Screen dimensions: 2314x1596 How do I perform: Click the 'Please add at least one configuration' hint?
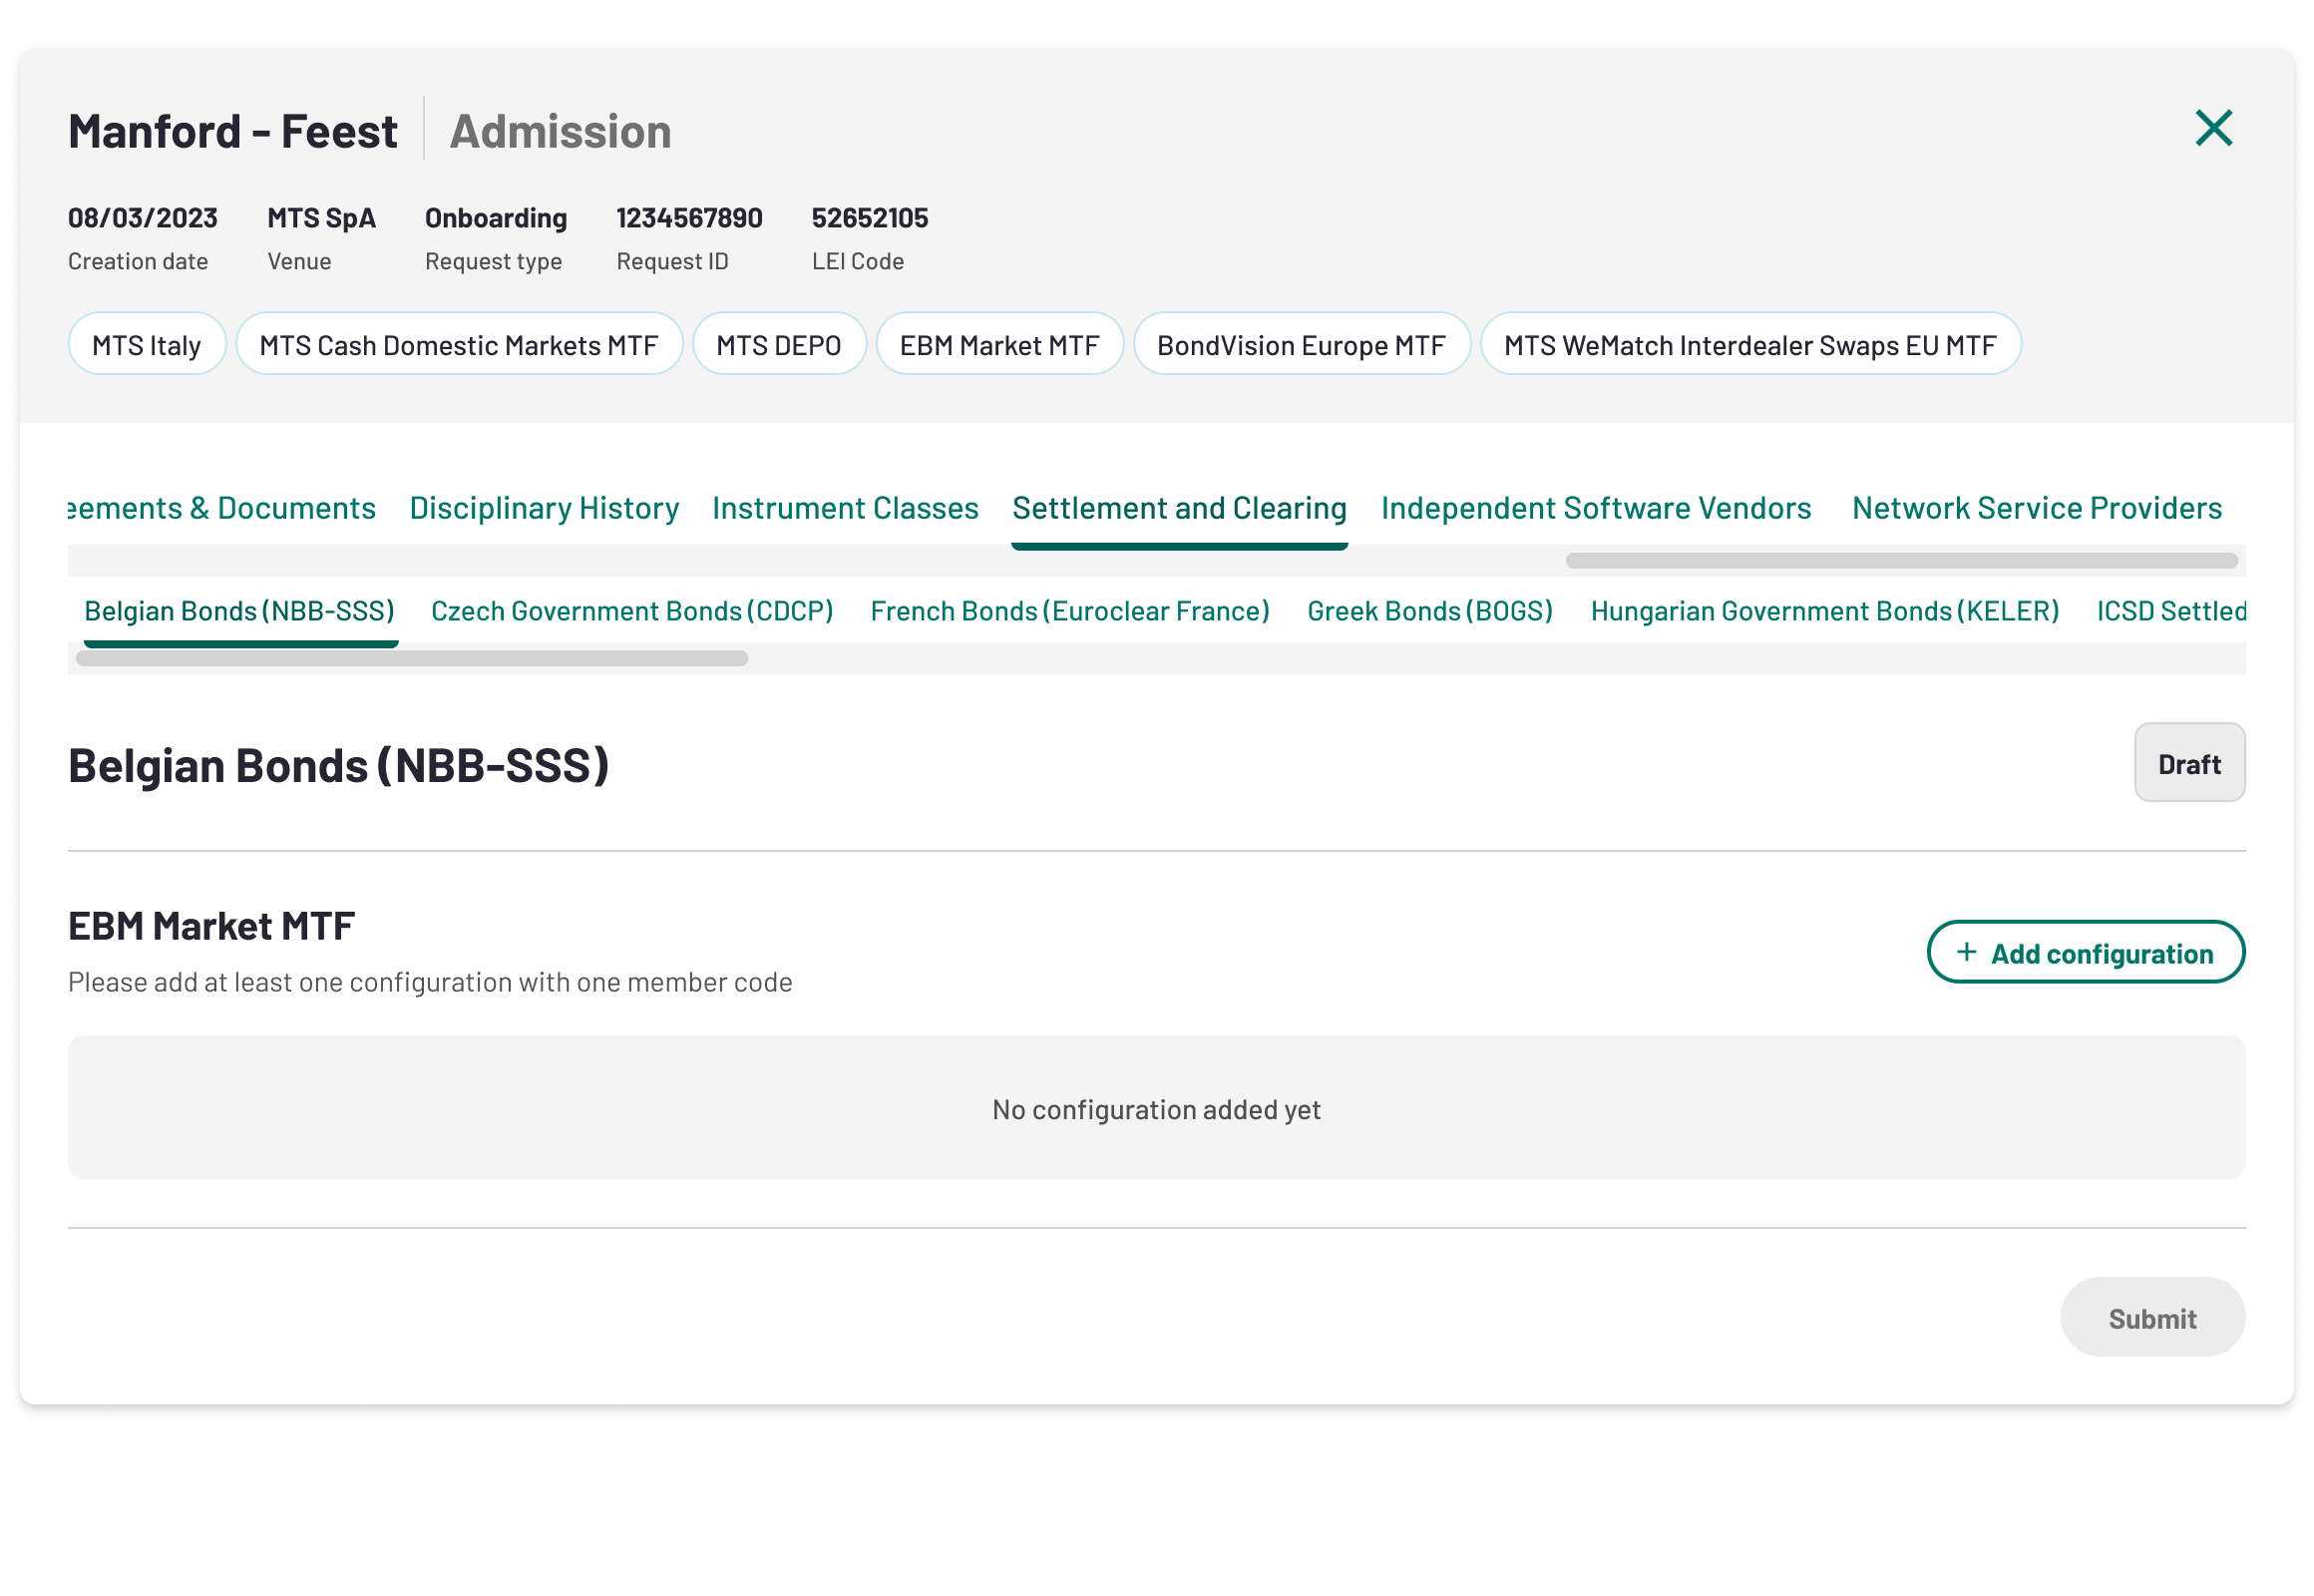point(430,982)
